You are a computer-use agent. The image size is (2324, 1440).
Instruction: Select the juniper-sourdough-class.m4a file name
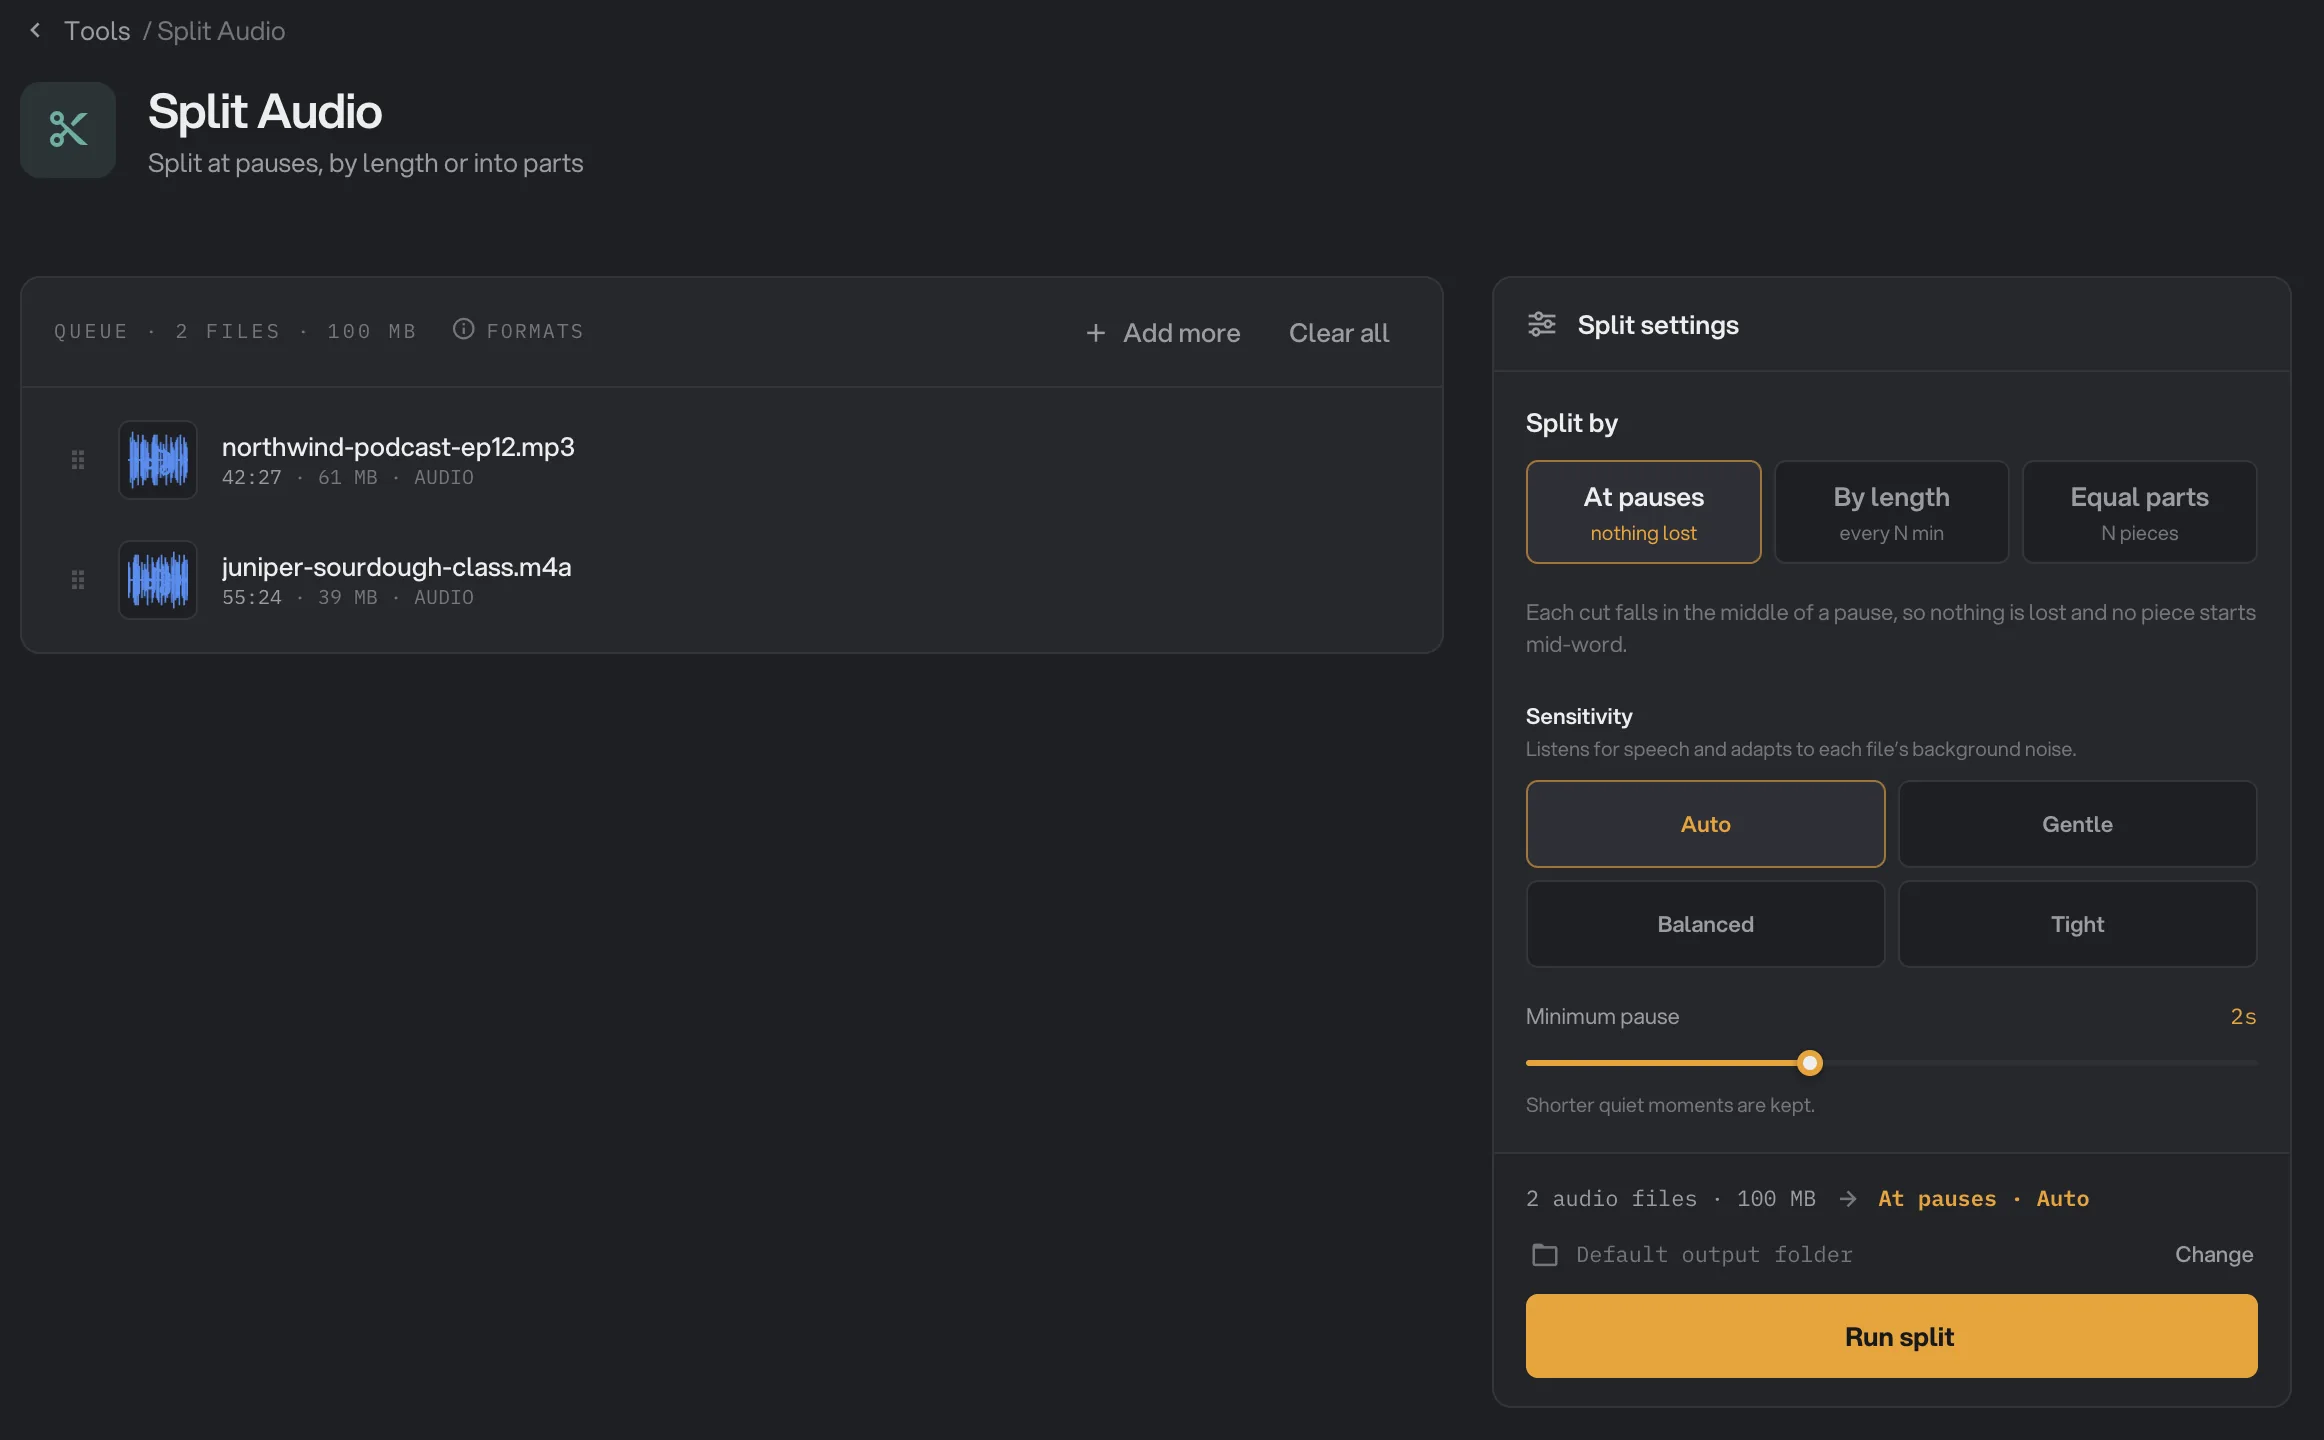(x=396, y=566)
